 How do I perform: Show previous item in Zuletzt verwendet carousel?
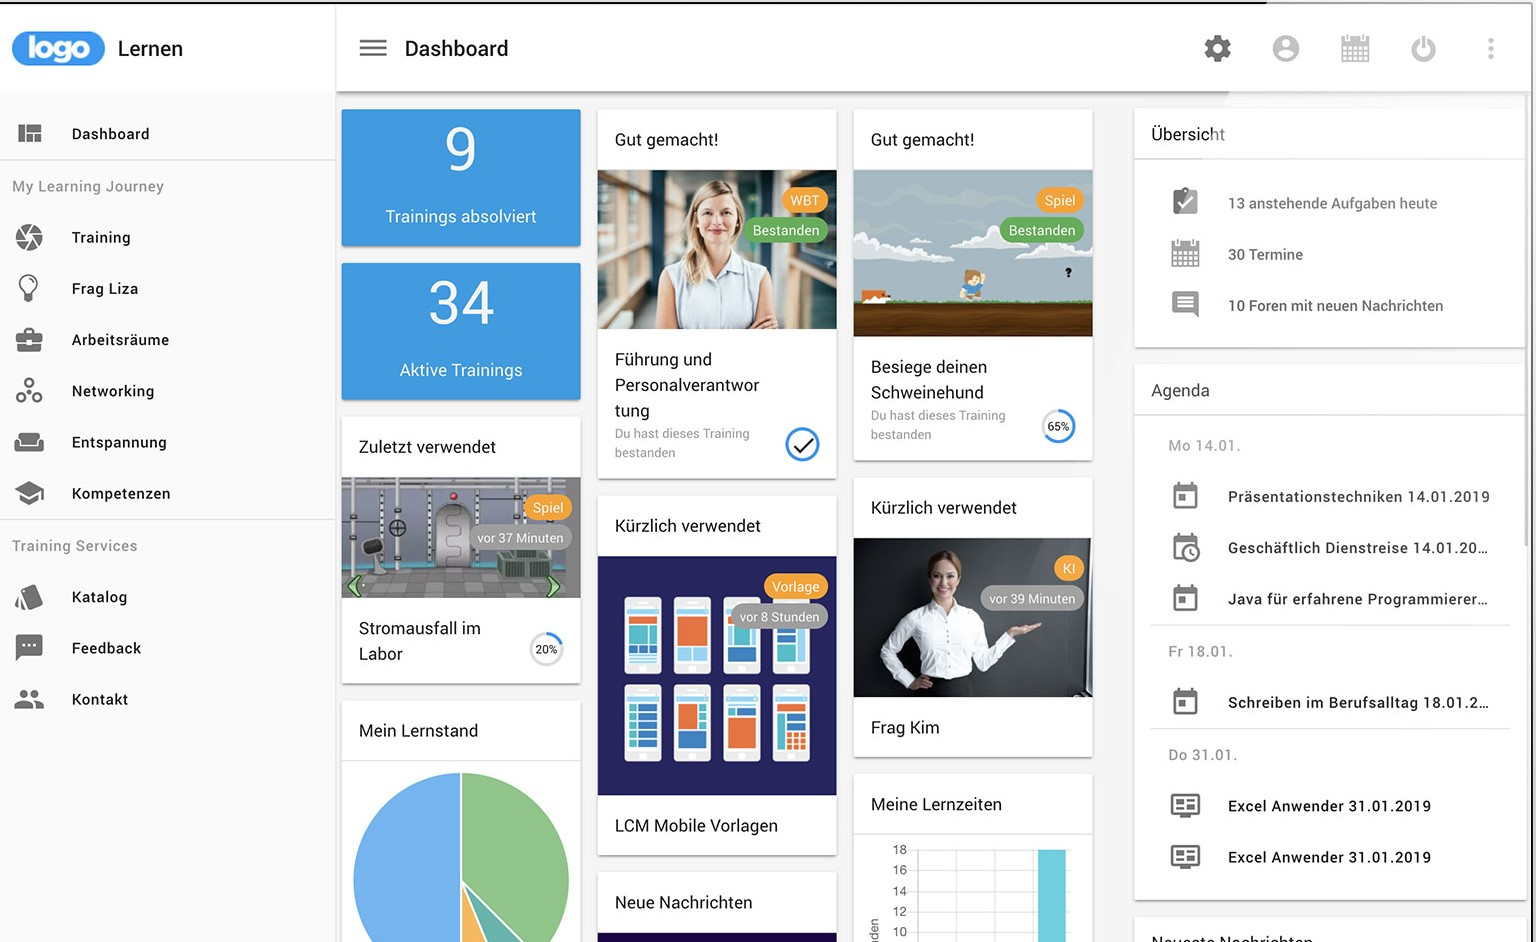[354, 585]
